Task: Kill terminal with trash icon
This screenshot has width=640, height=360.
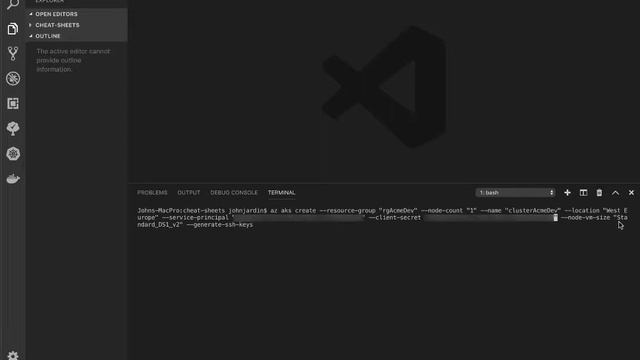Action: [599, 193]
